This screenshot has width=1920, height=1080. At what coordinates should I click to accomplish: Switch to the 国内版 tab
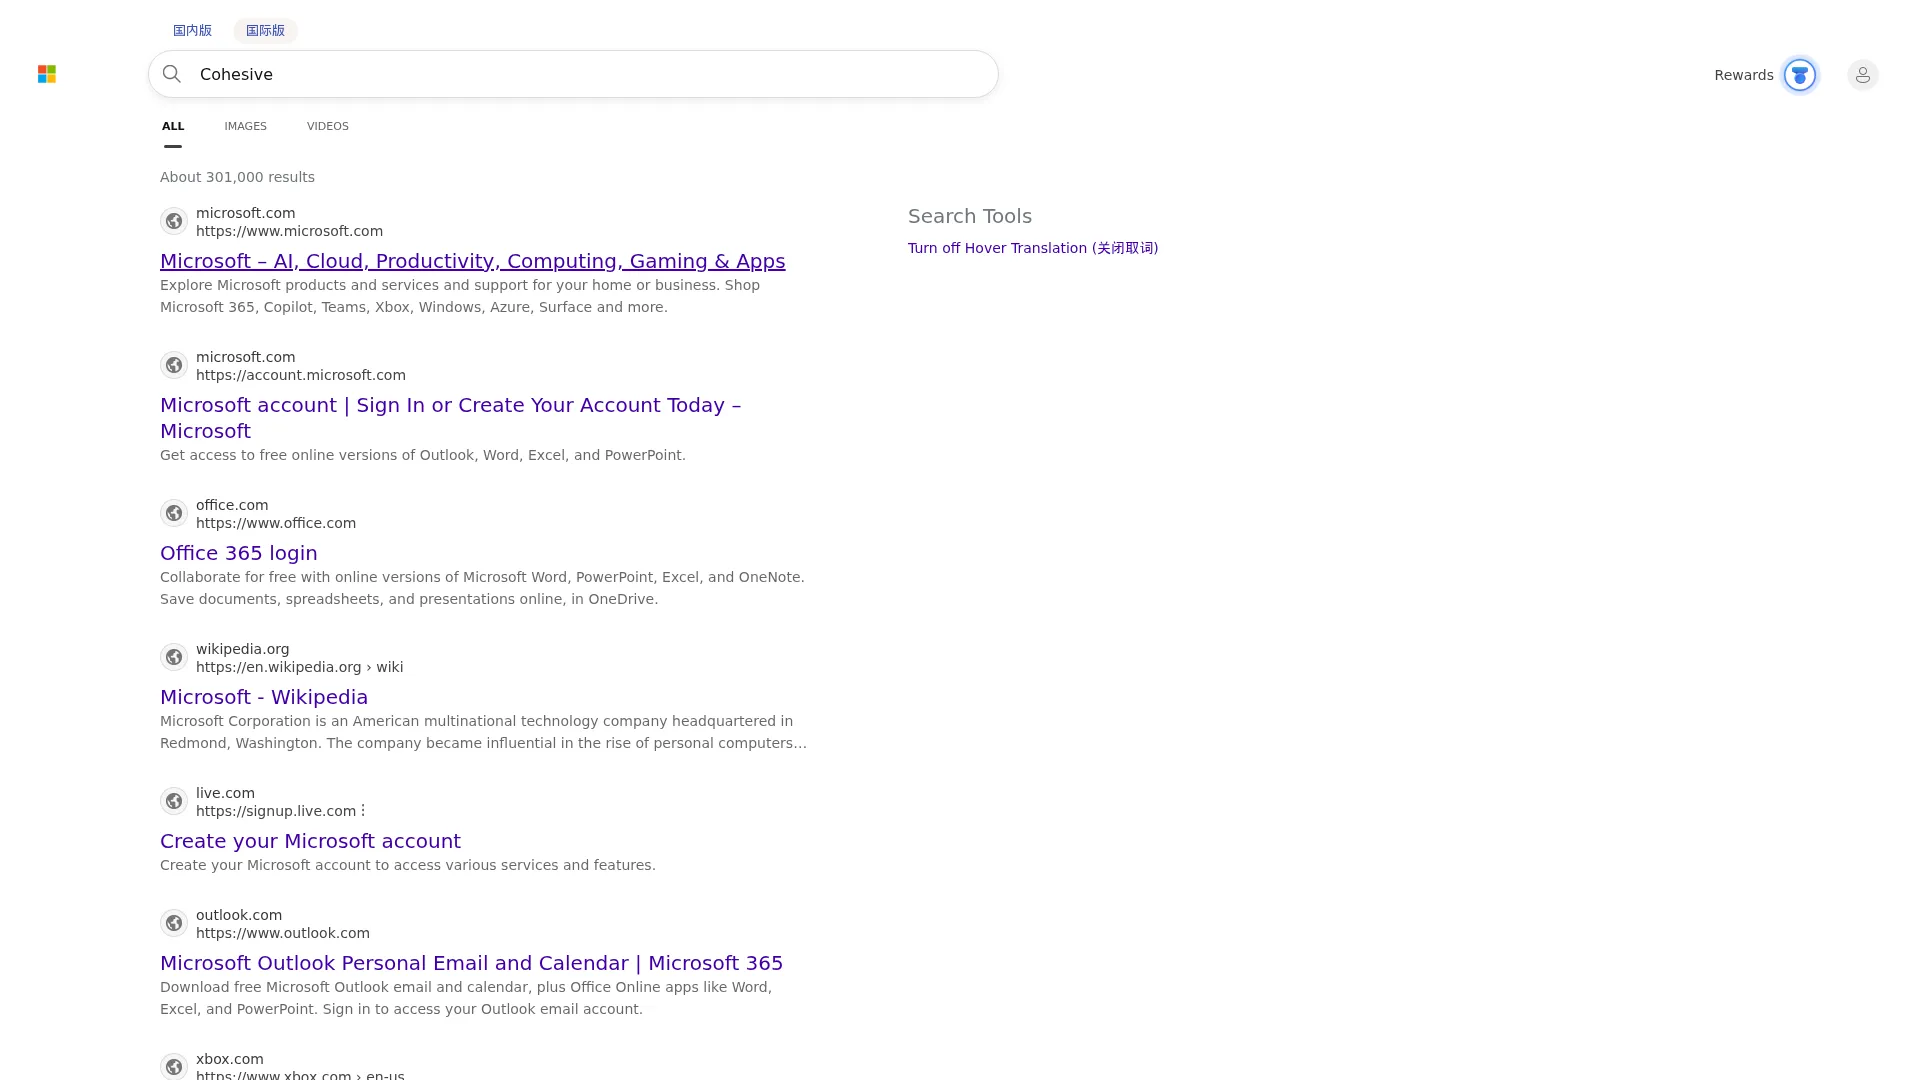pos(192,30)
